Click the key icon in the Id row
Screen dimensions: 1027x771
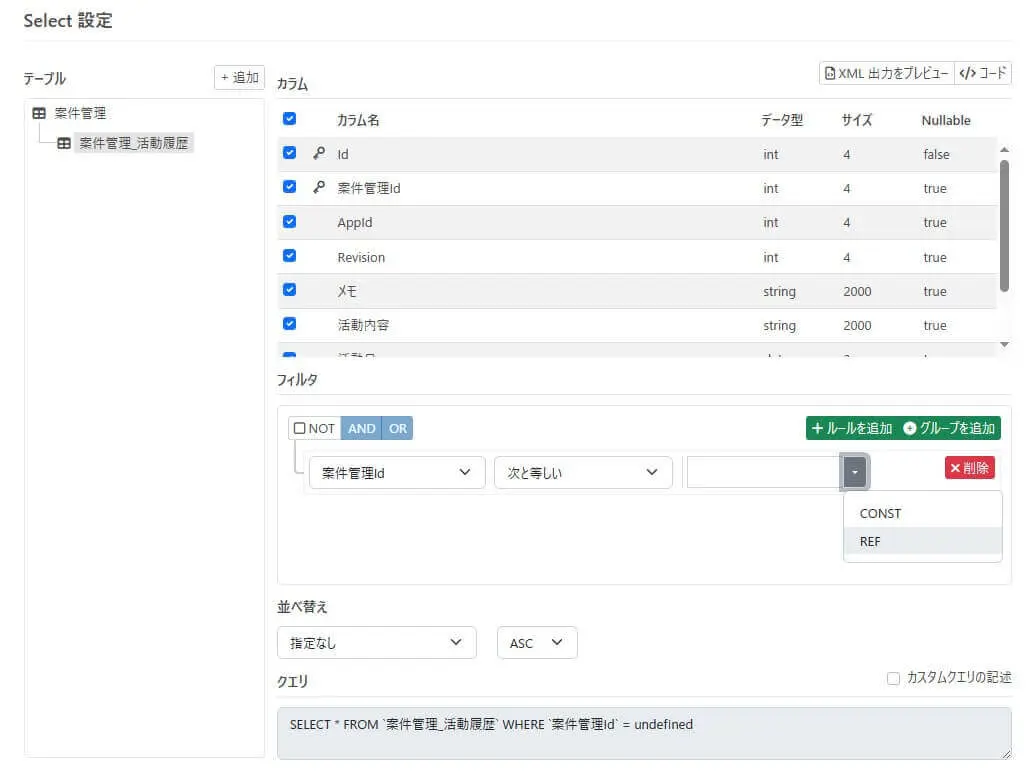coord(319,154)
